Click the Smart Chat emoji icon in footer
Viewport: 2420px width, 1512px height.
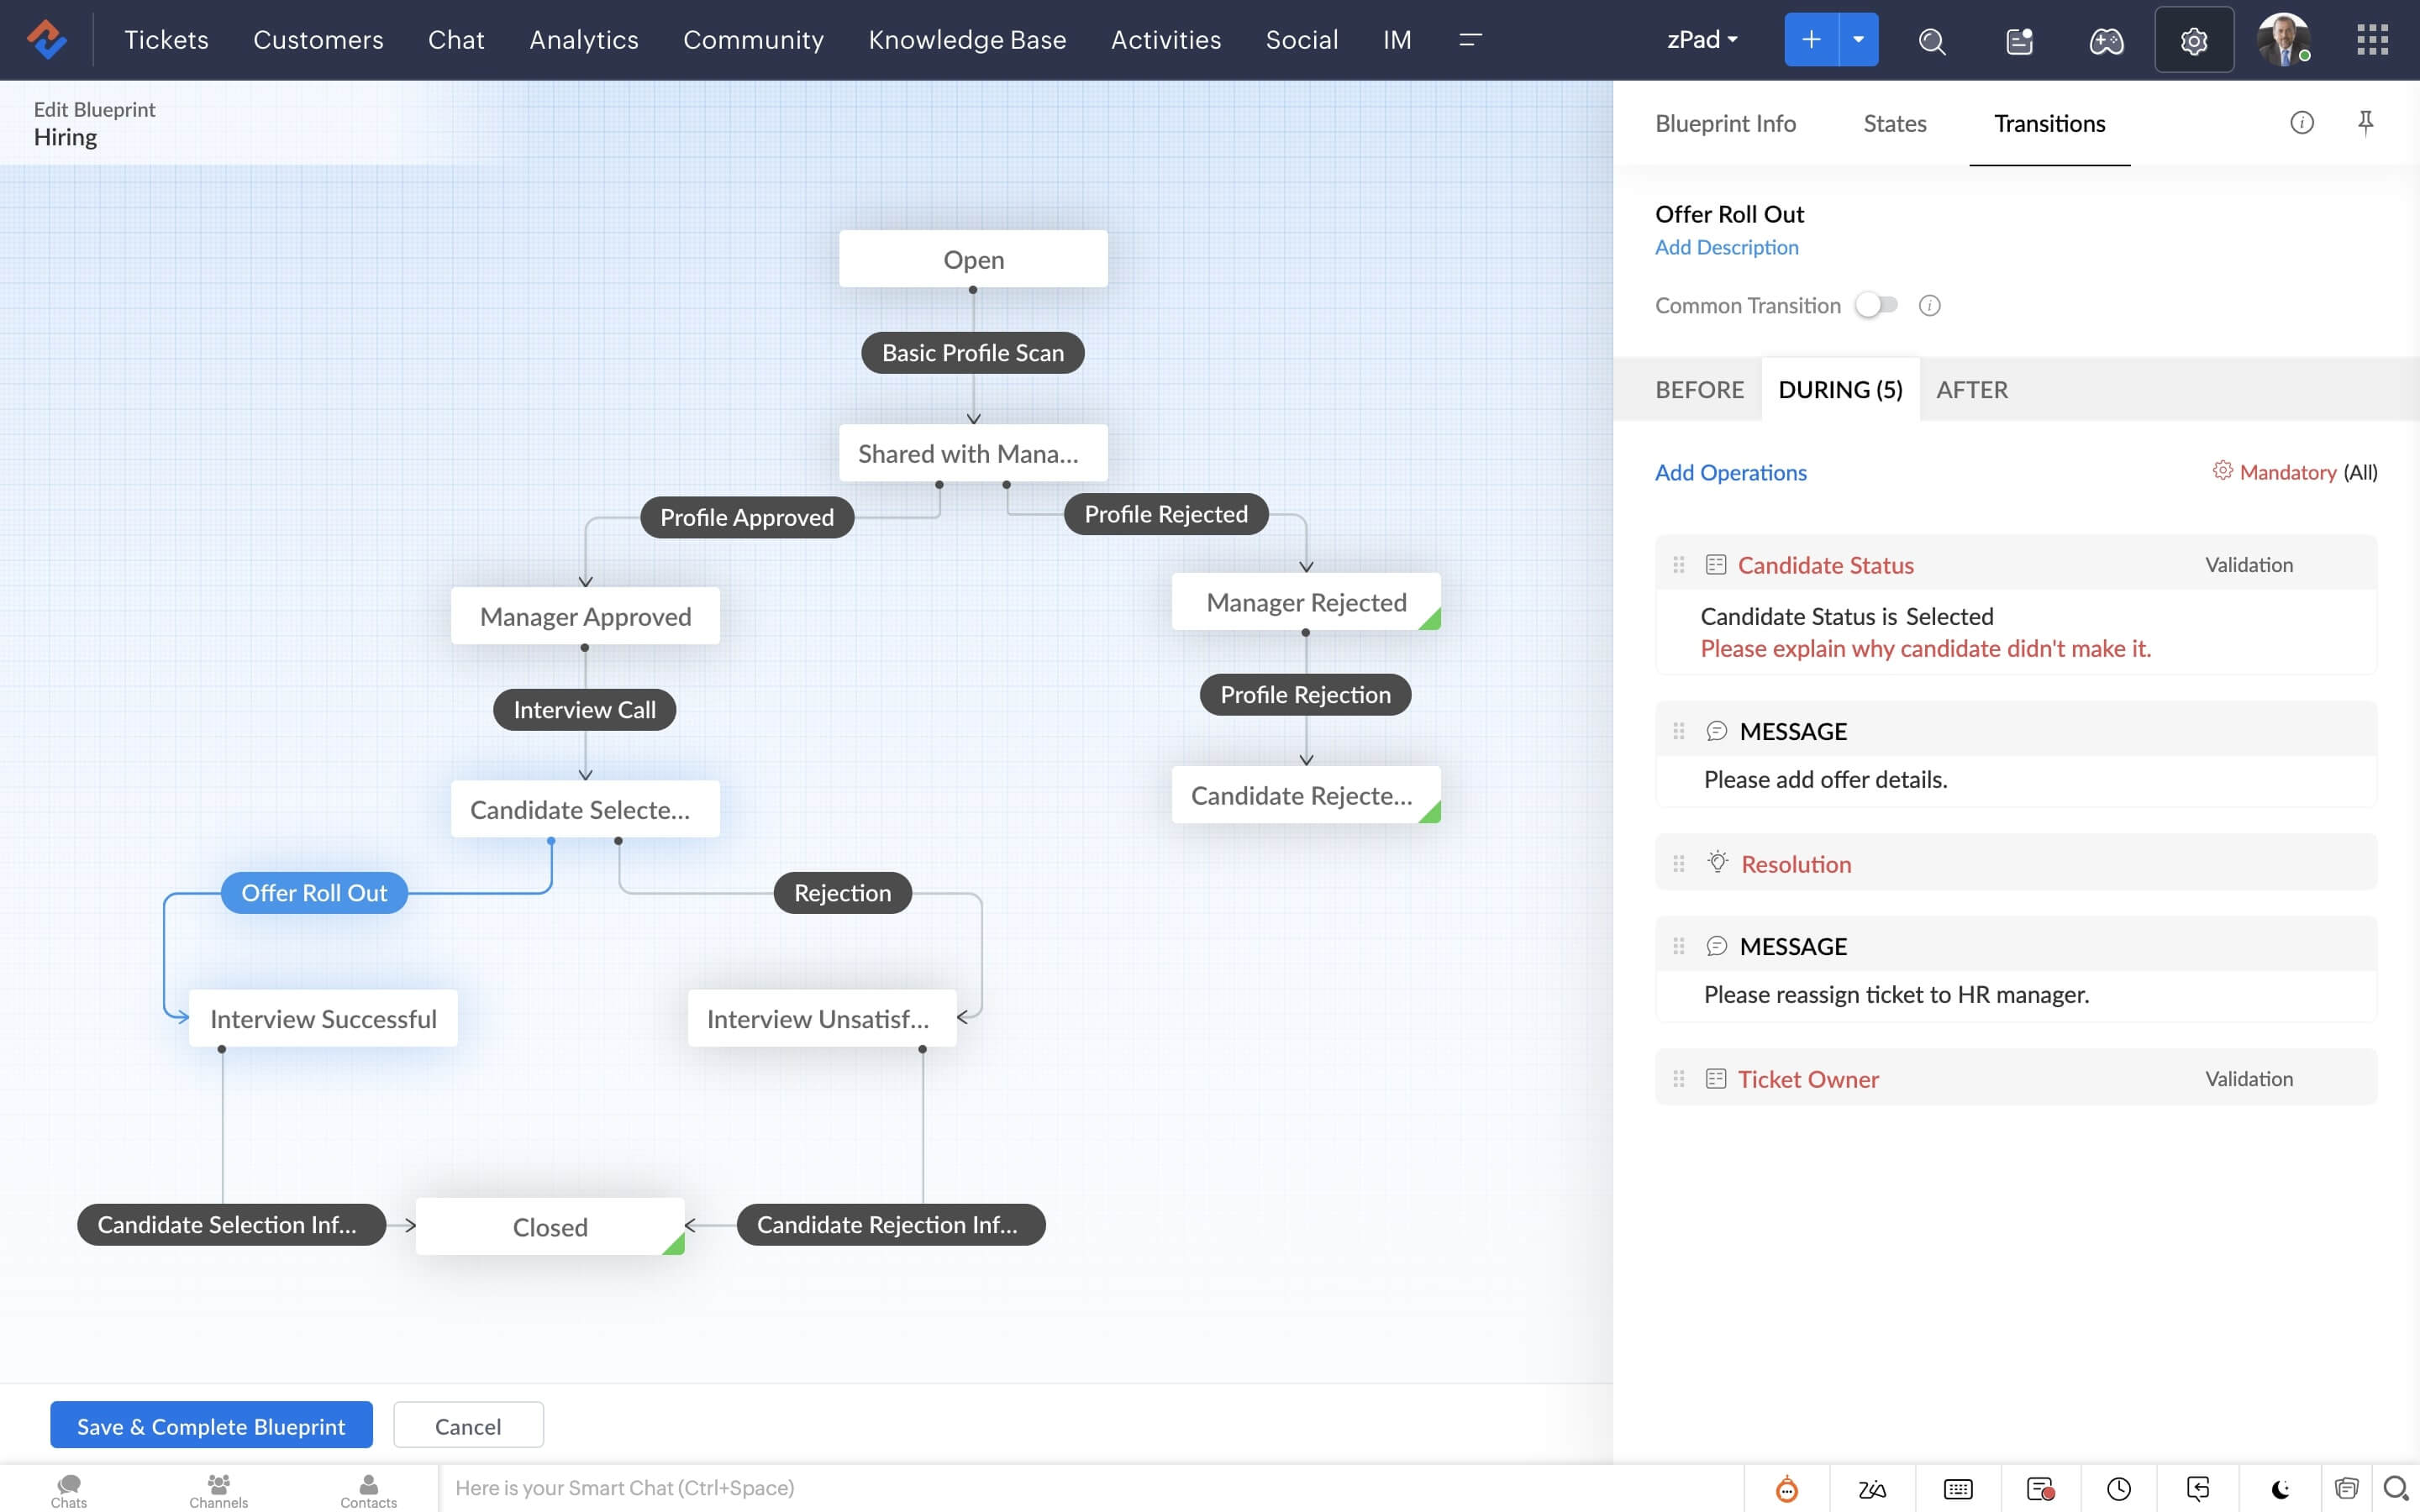pos(1787,1488)
